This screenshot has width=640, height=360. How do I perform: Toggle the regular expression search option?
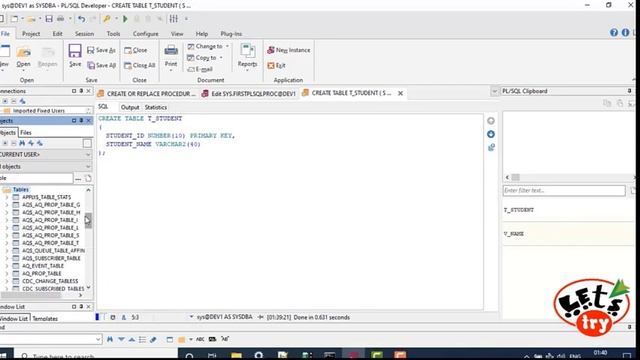pyautogui.click(x=225, y=339)
